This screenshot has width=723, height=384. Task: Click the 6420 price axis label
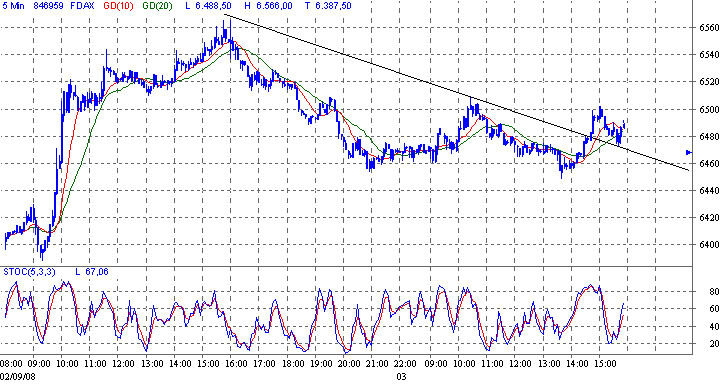click(709, 218)
